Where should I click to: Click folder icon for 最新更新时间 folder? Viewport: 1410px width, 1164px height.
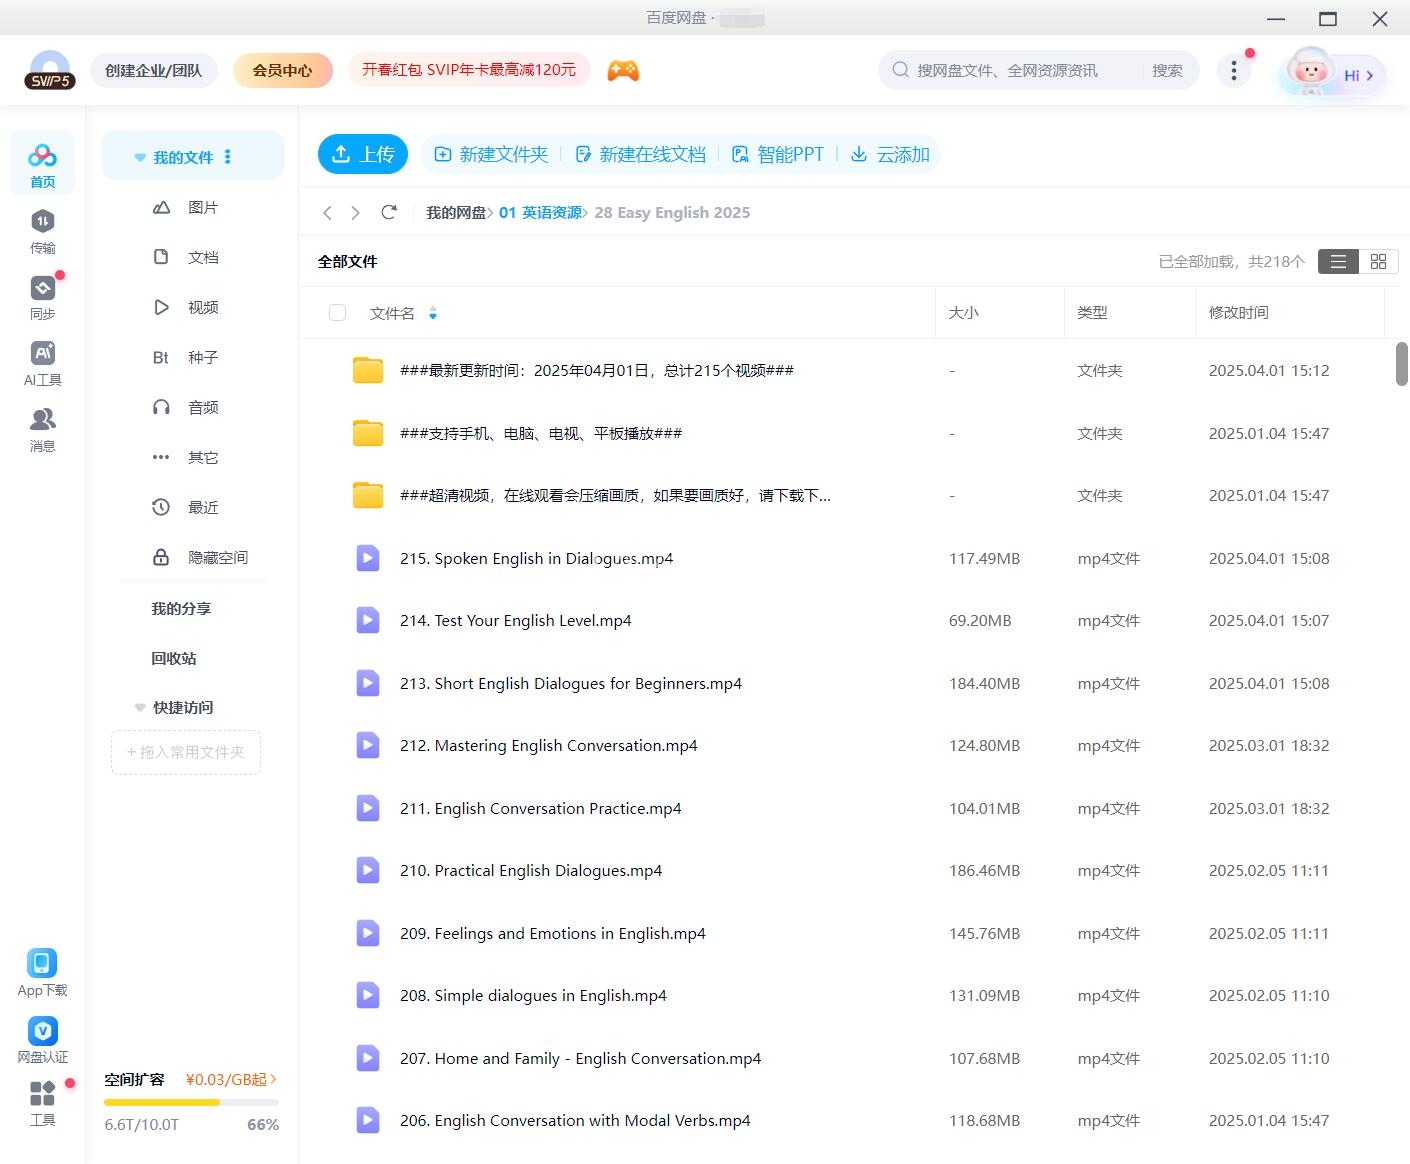click(368, 370)
